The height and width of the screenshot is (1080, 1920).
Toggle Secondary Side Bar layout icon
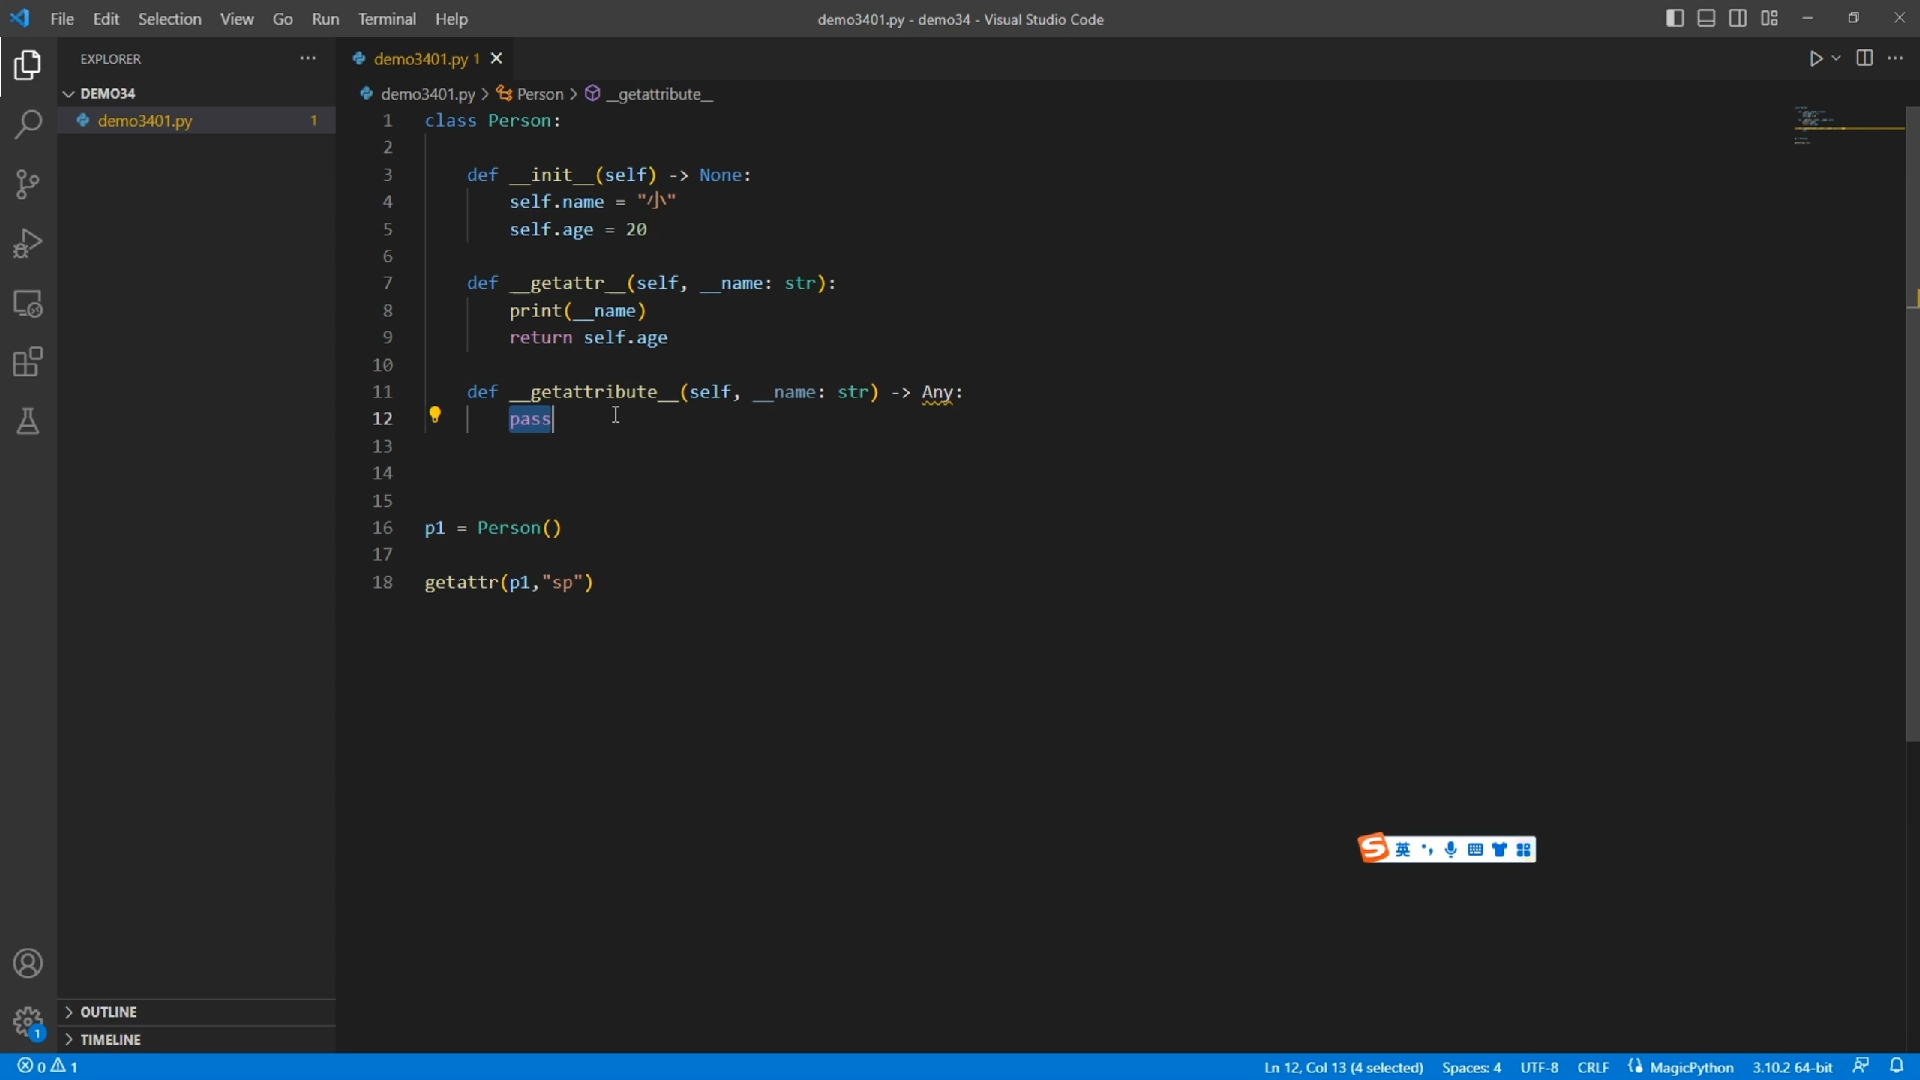[1738, 18]
